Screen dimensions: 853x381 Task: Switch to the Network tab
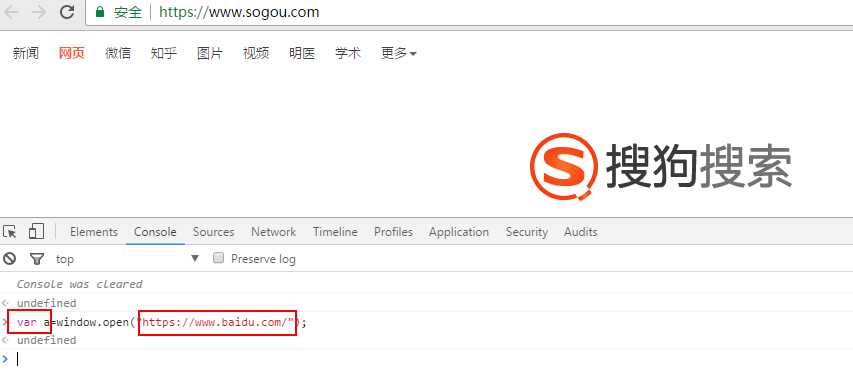click(274, 232)
